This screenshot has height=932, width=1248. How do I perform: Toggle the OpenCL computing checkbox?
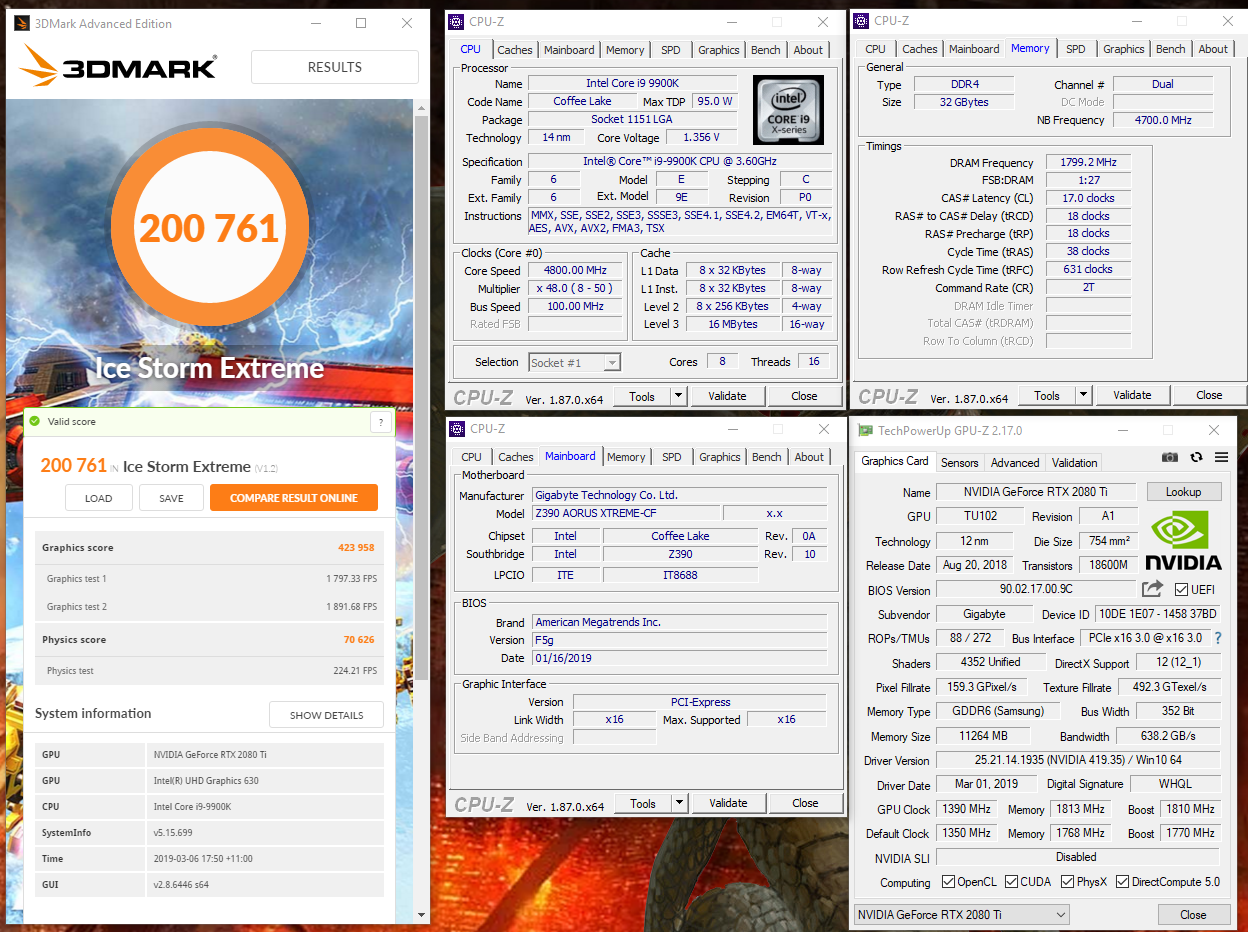[x=949, y=882]
